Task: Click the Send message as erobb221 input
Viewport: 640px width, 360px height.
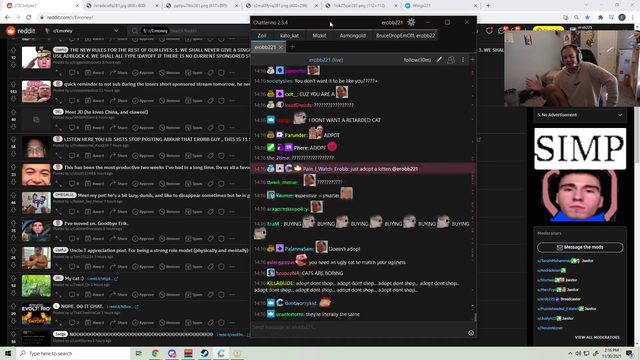Action: [359, 327]
